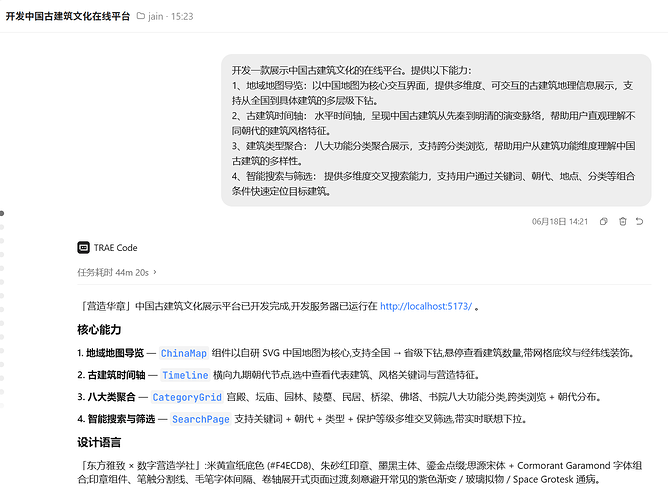
Task: Expand the 任务耗时 44m 20s details
Action: (117, 272)
